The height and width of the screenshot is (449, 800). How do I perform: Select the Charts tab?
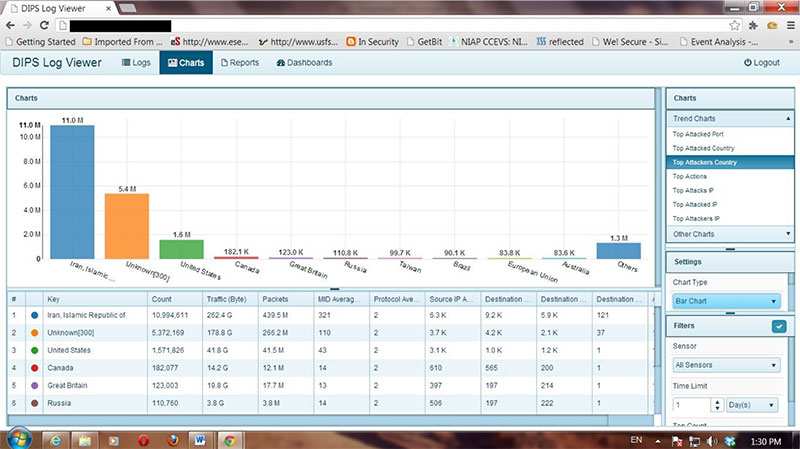[186, 63]
